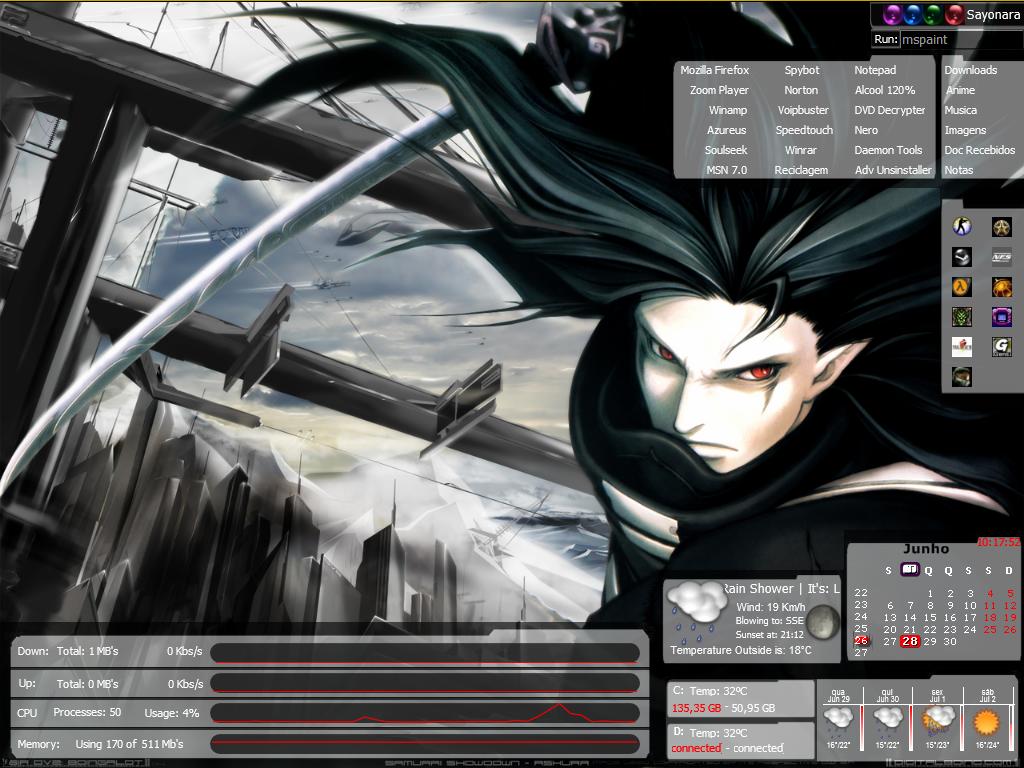Image resolution: width=1024 pixels, height=768 pixels.
Task: Click the C: drive 135,35 GB text
Action: (x=696, y=708)
